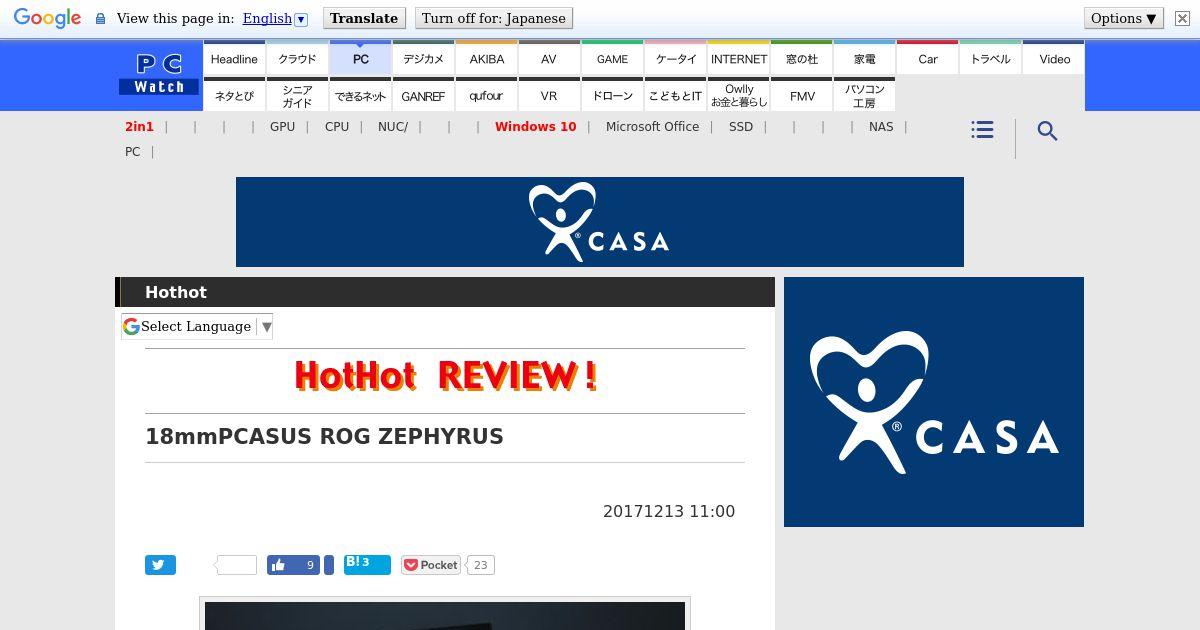Click the Translate button
The image size is (1200, 630).
[x=364, y=18]
